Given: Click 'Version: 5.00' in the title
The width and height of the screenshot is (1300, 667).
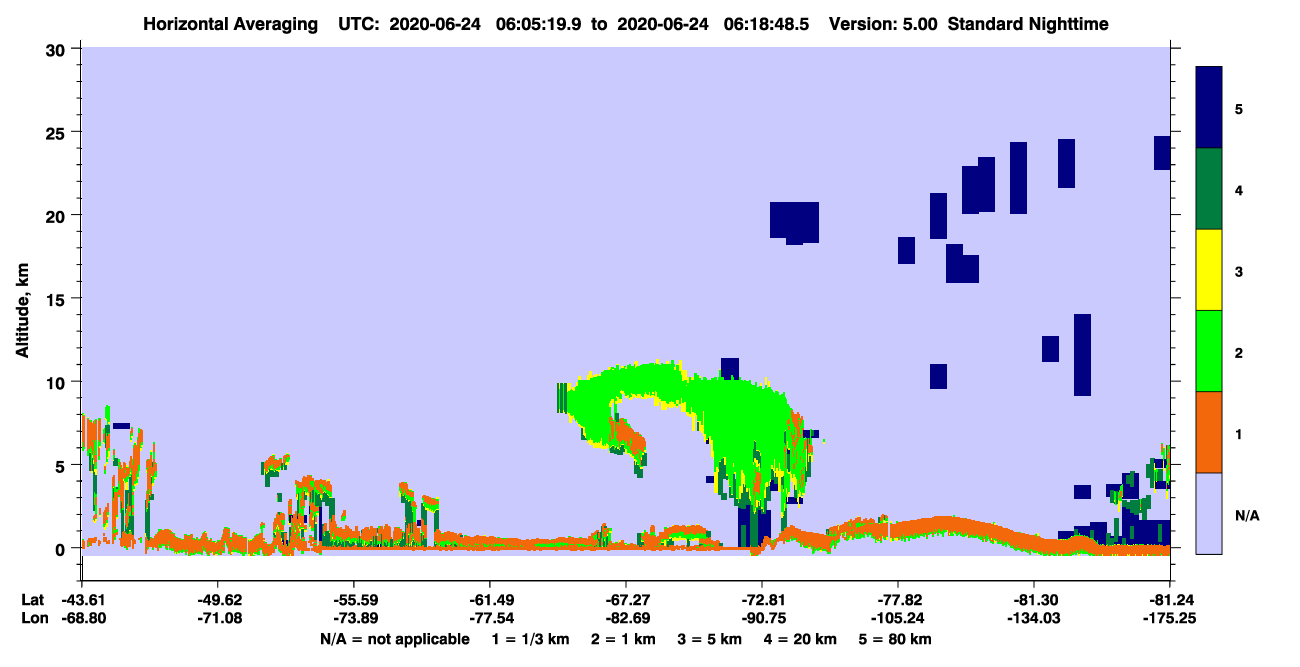Looking at the screenshot, I should 883,23.
